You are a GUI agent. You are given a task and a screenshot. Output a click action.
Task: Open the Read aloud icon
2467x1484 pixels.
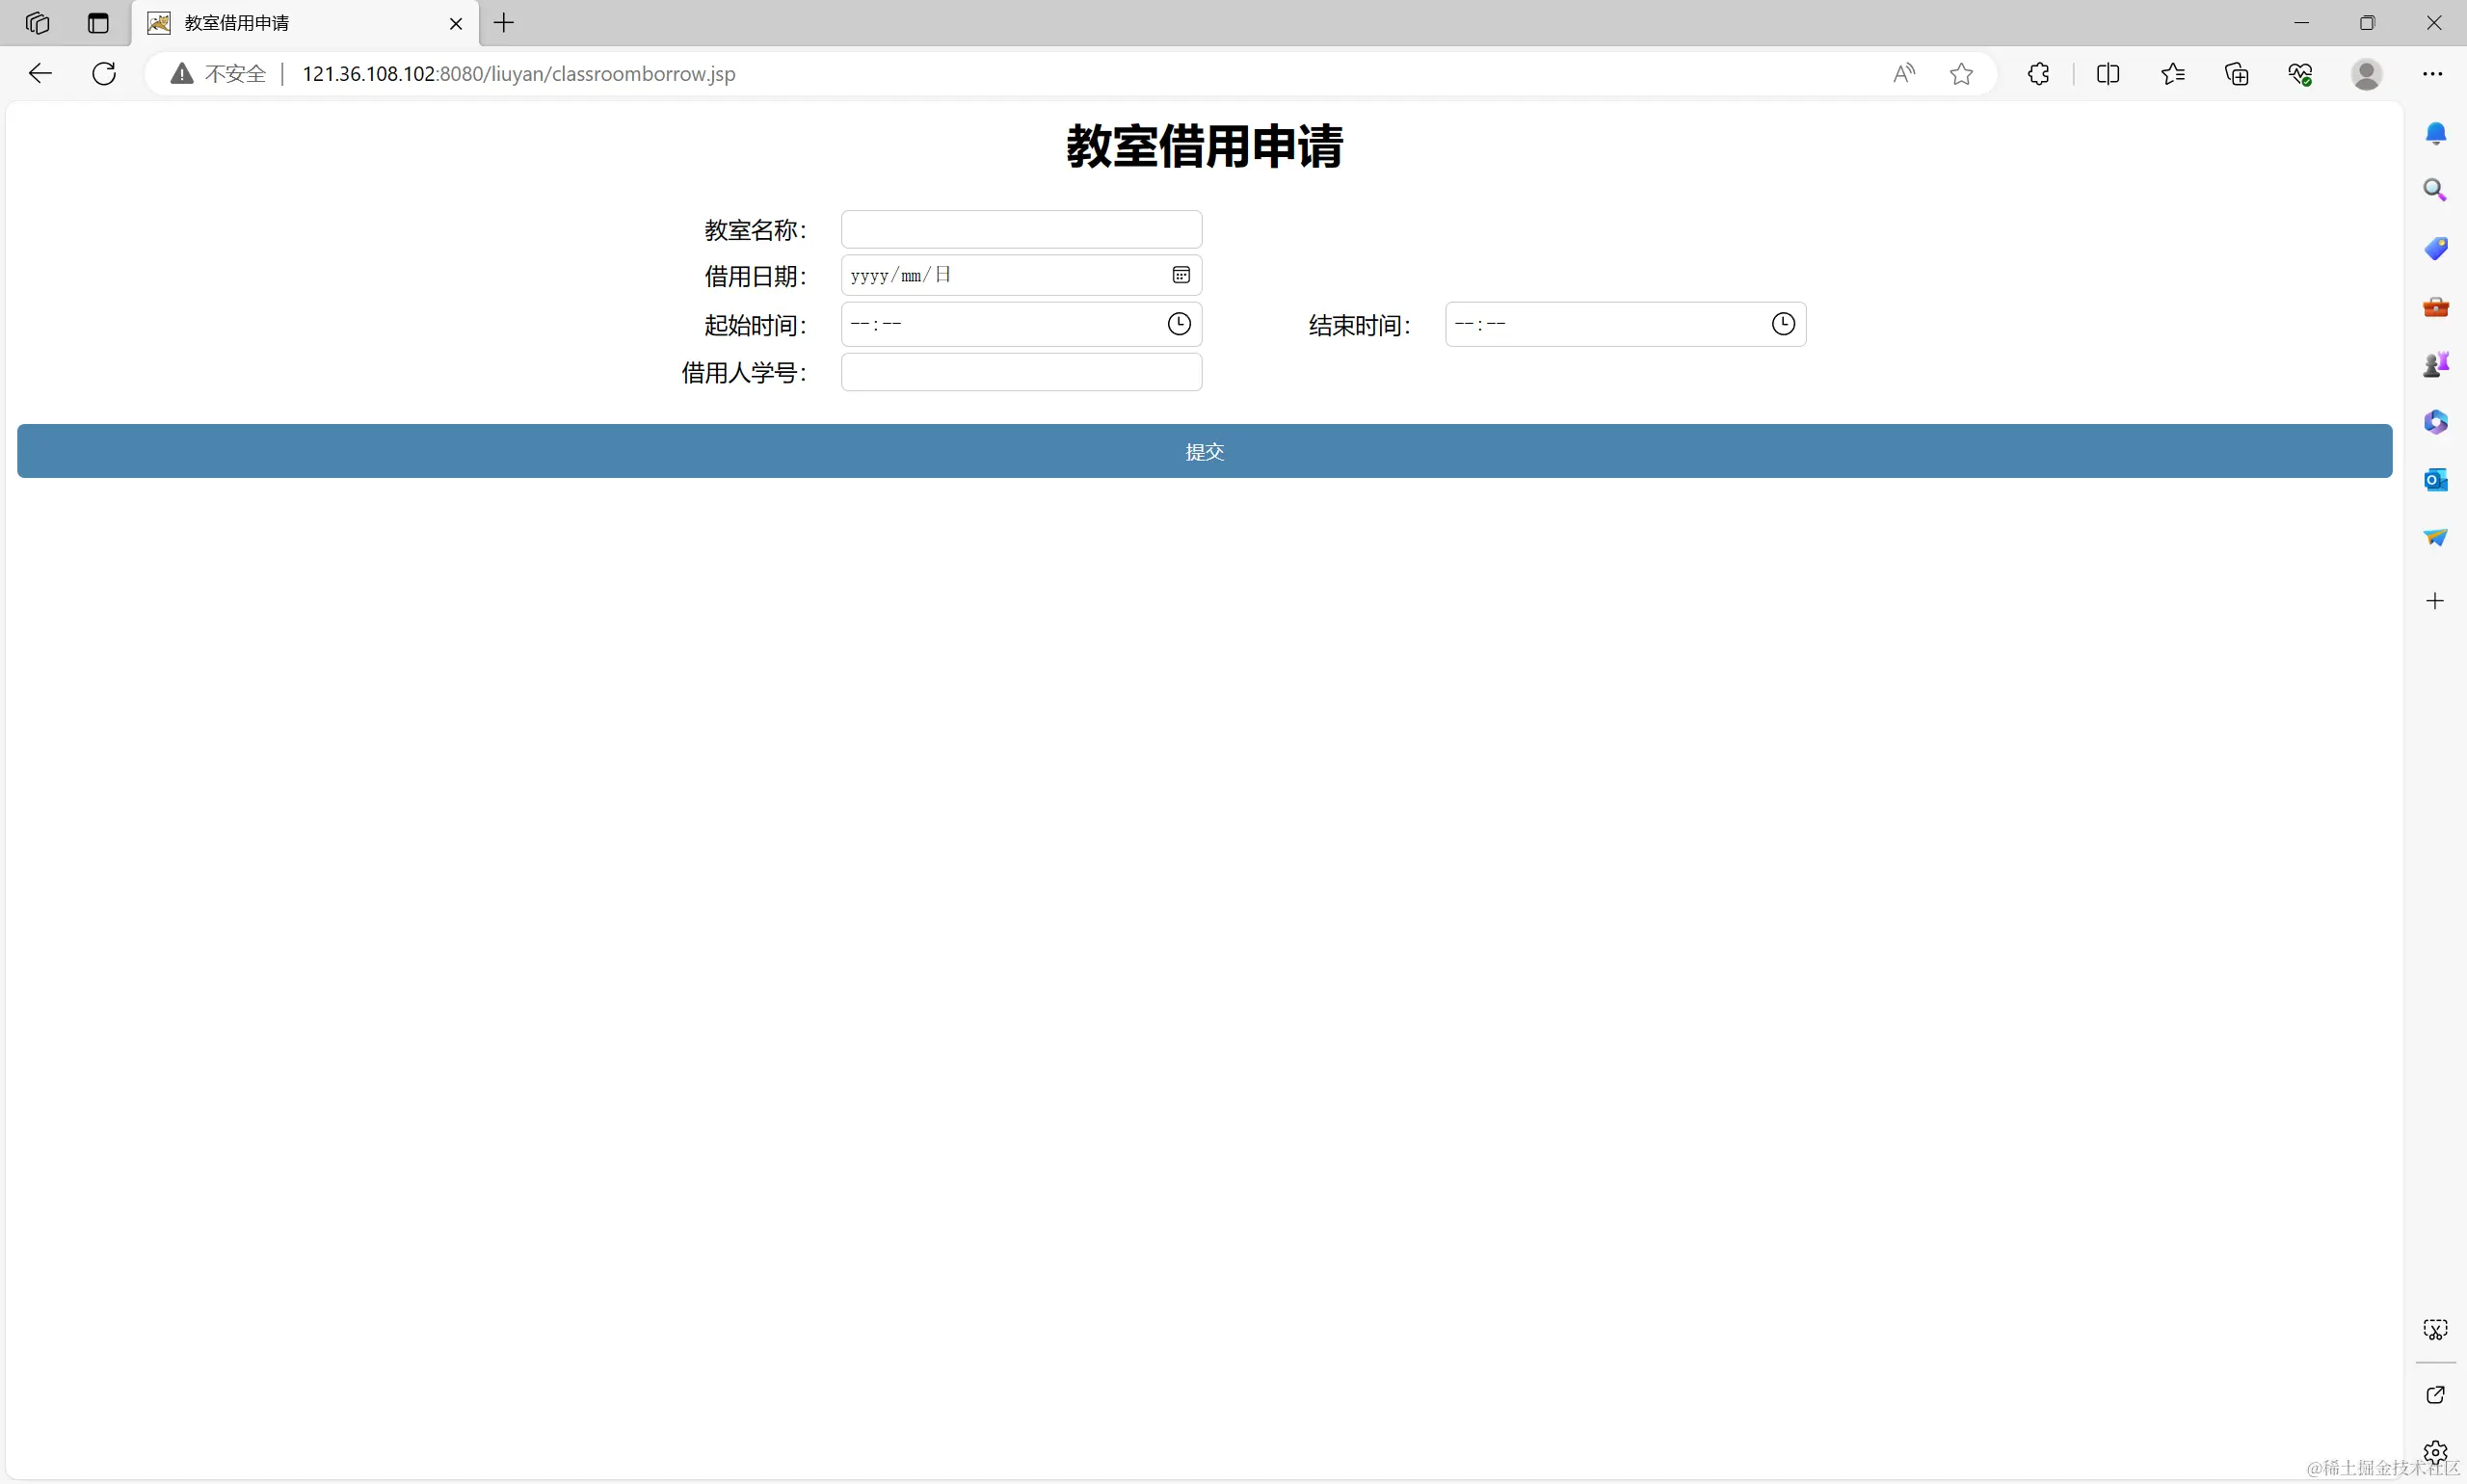pyautogui.click(x=1904, y=74)
